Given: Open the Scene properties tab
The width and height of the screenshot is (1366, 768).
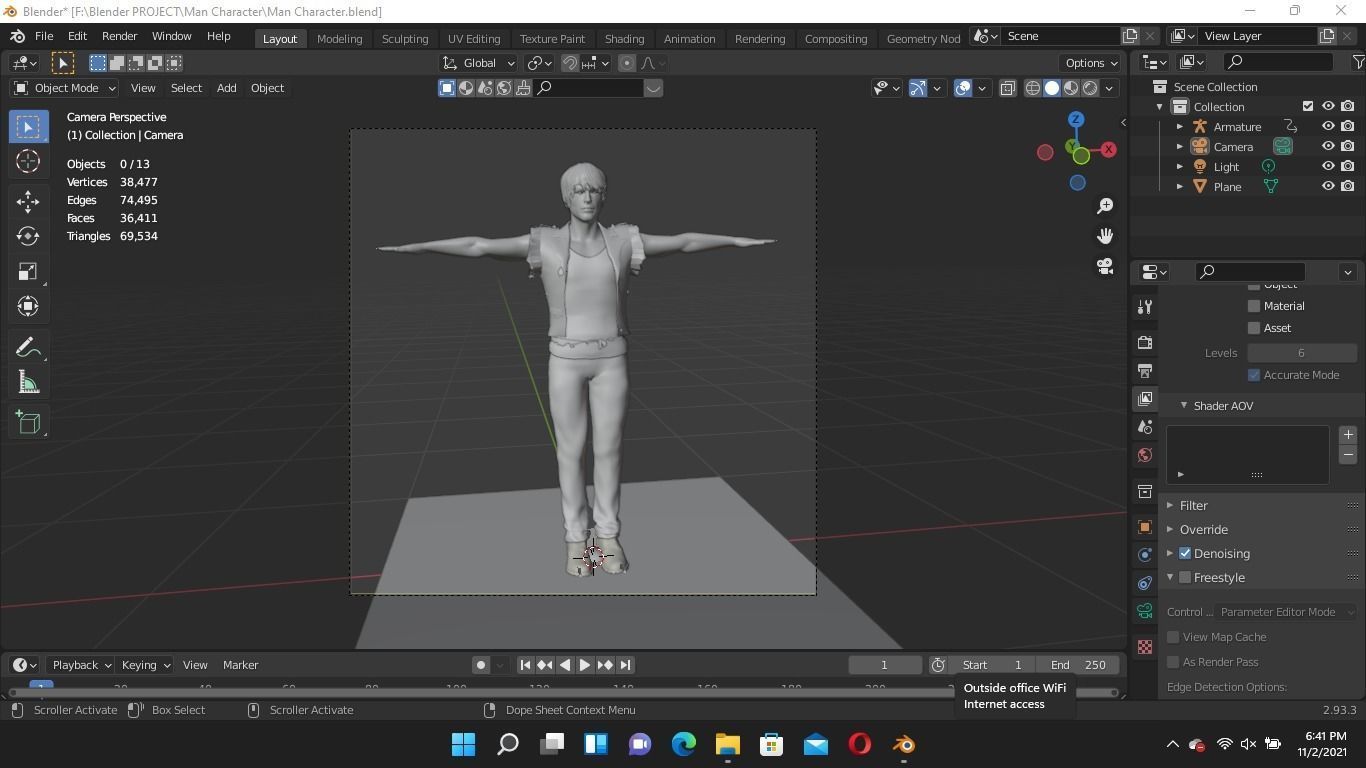Looking at the screenshot, I should pos(1145,427).
